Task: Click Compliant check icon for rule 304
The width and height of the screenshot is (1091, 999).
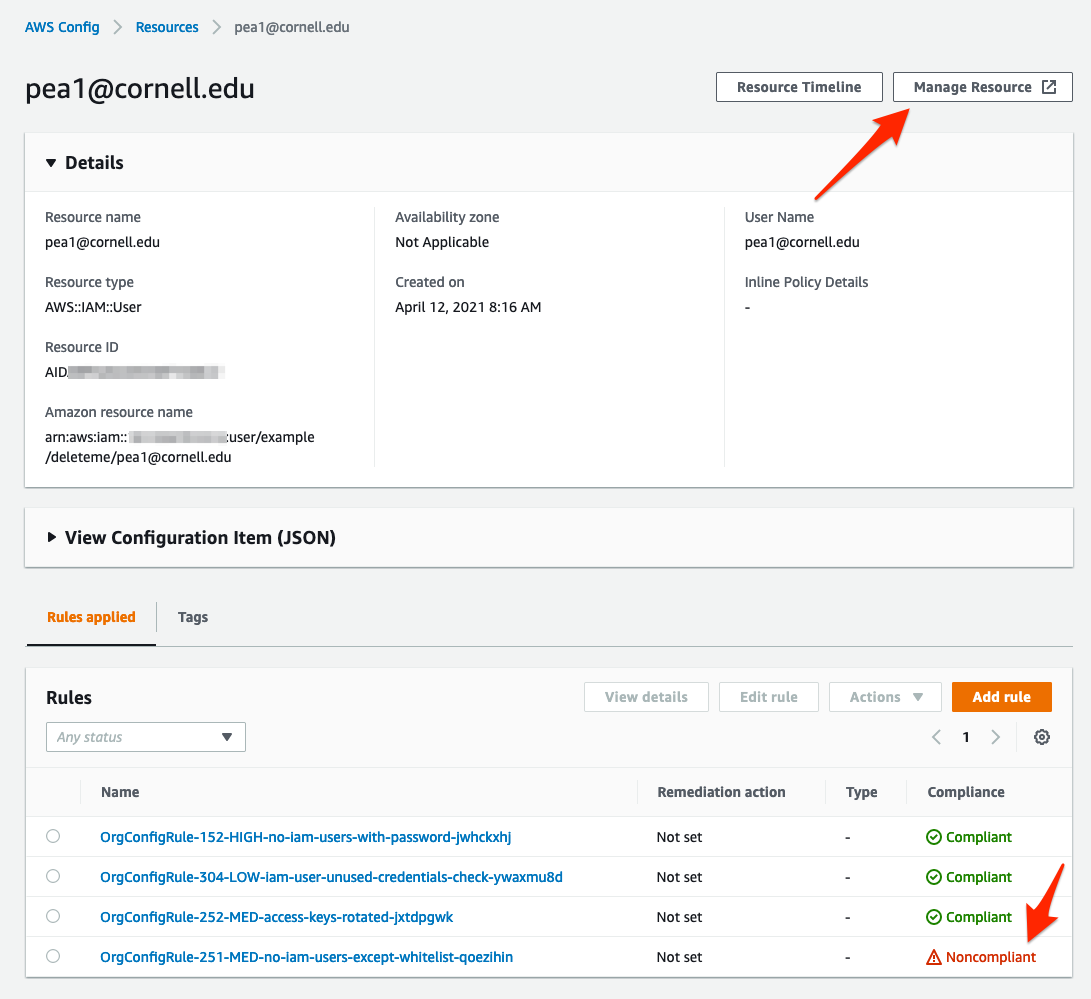Action: [934, 877]
